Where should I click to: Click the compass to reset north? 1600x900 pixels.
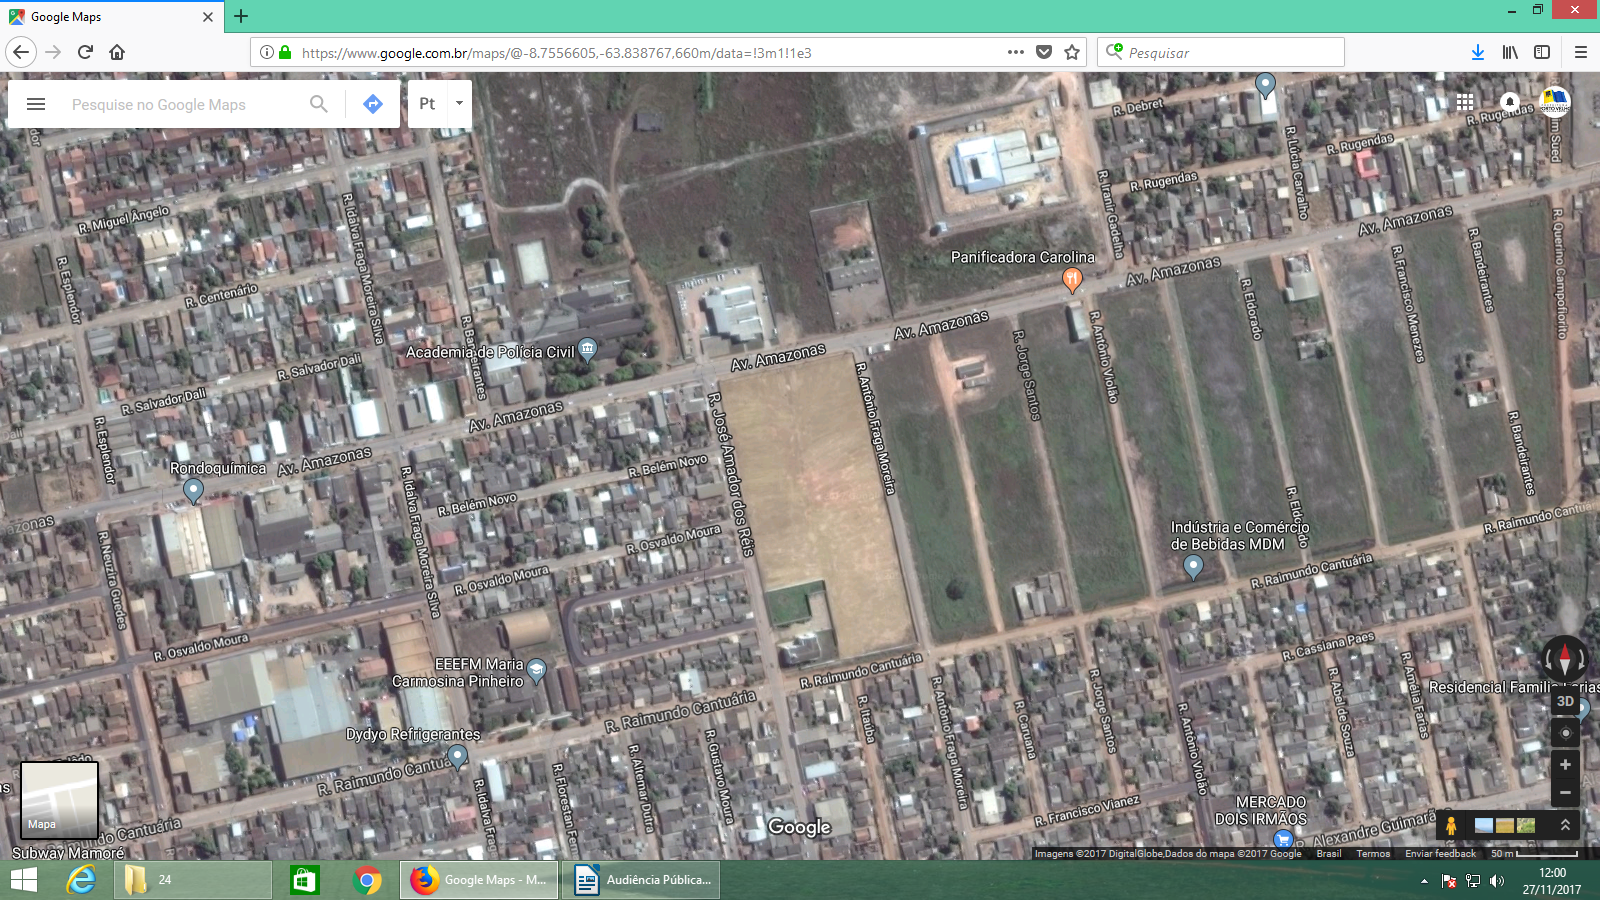(1565, 660)
